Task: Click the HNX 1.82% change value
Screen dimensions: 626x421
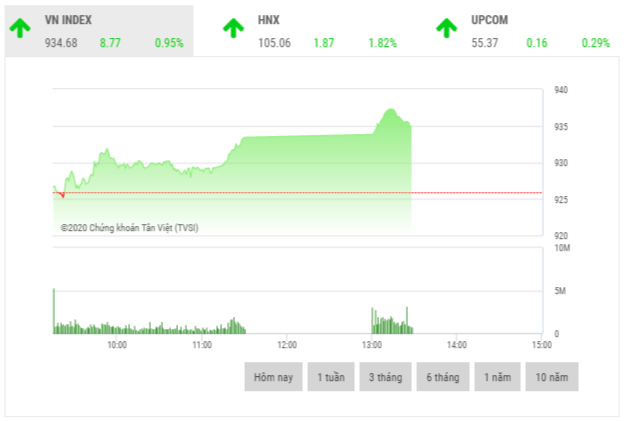Action: 382,43
